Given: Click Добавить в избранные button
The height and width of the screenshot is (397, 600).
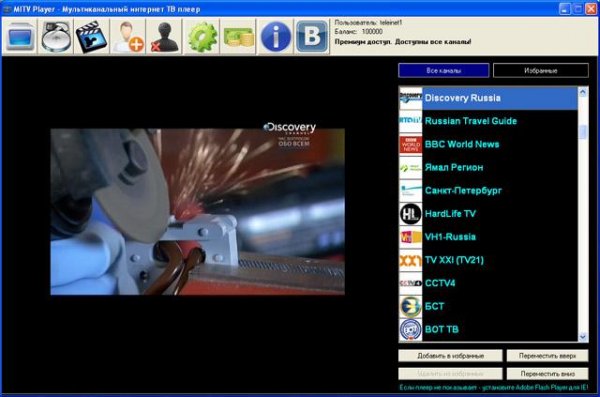Looking at the screenshot, I should click(450, 356).
